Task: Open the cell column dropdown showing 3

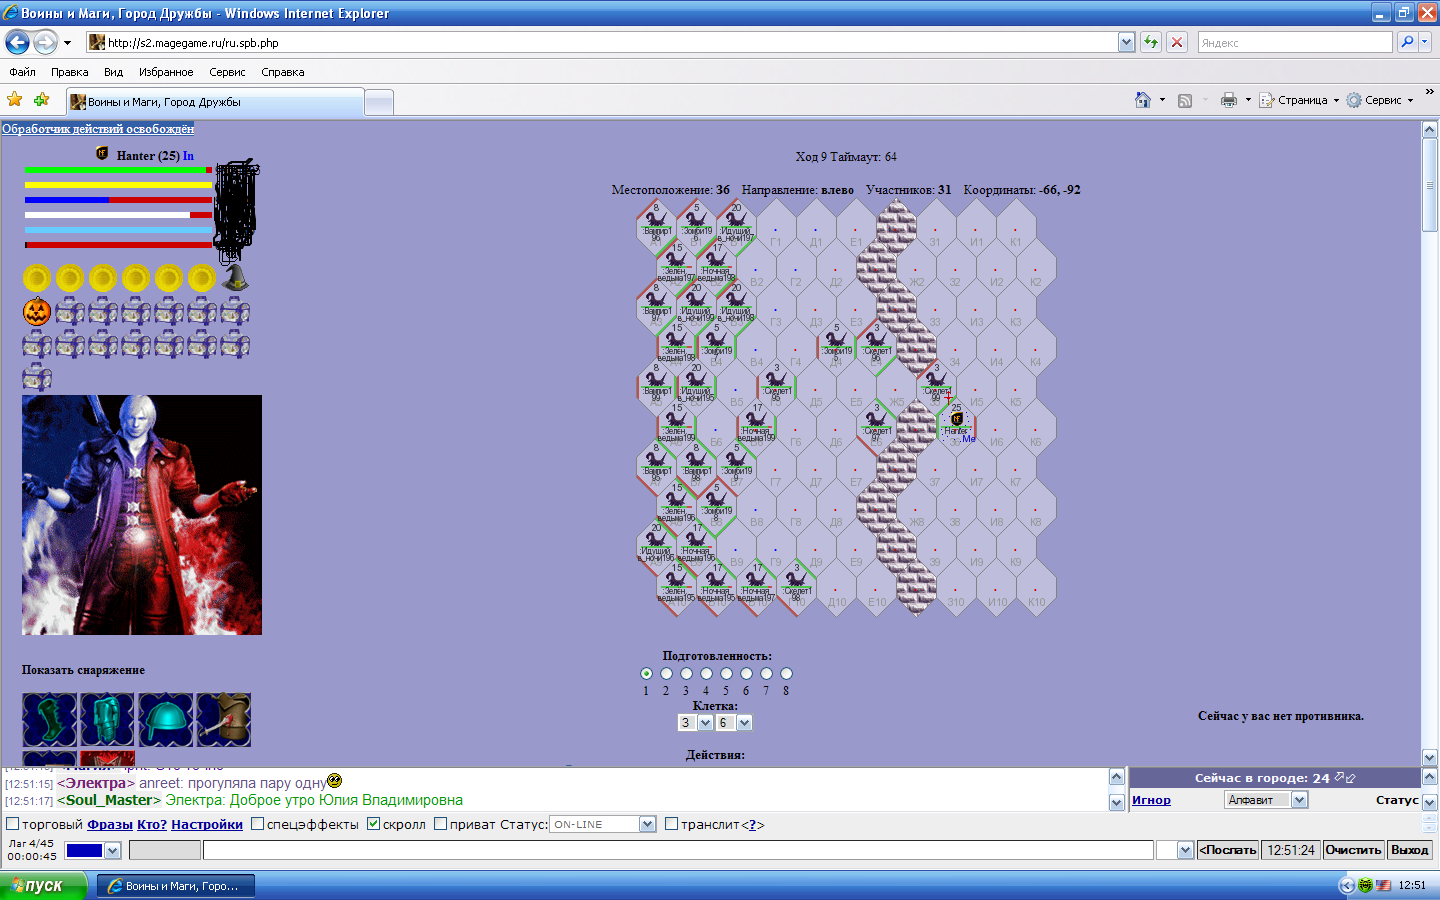Action: pyautogui.click(x=695, y=722)
